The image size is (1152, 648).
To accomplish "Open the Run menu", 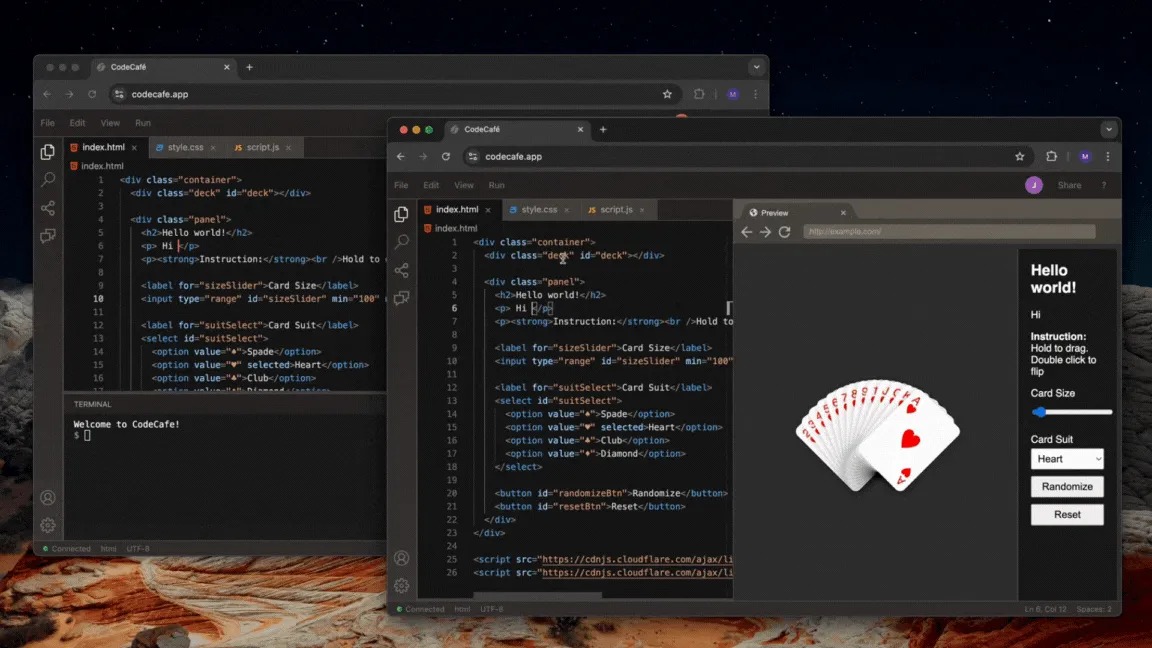I will click(x=497, y=185).
